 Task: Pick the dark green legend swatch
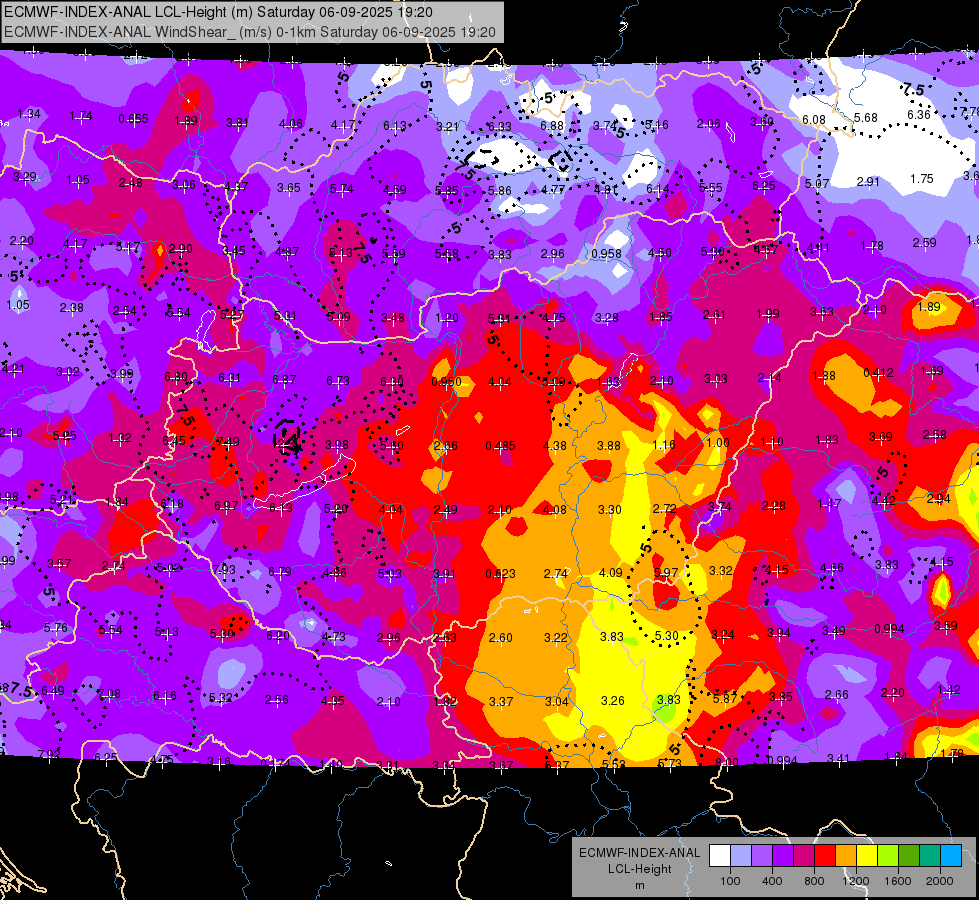coord(908,855)
